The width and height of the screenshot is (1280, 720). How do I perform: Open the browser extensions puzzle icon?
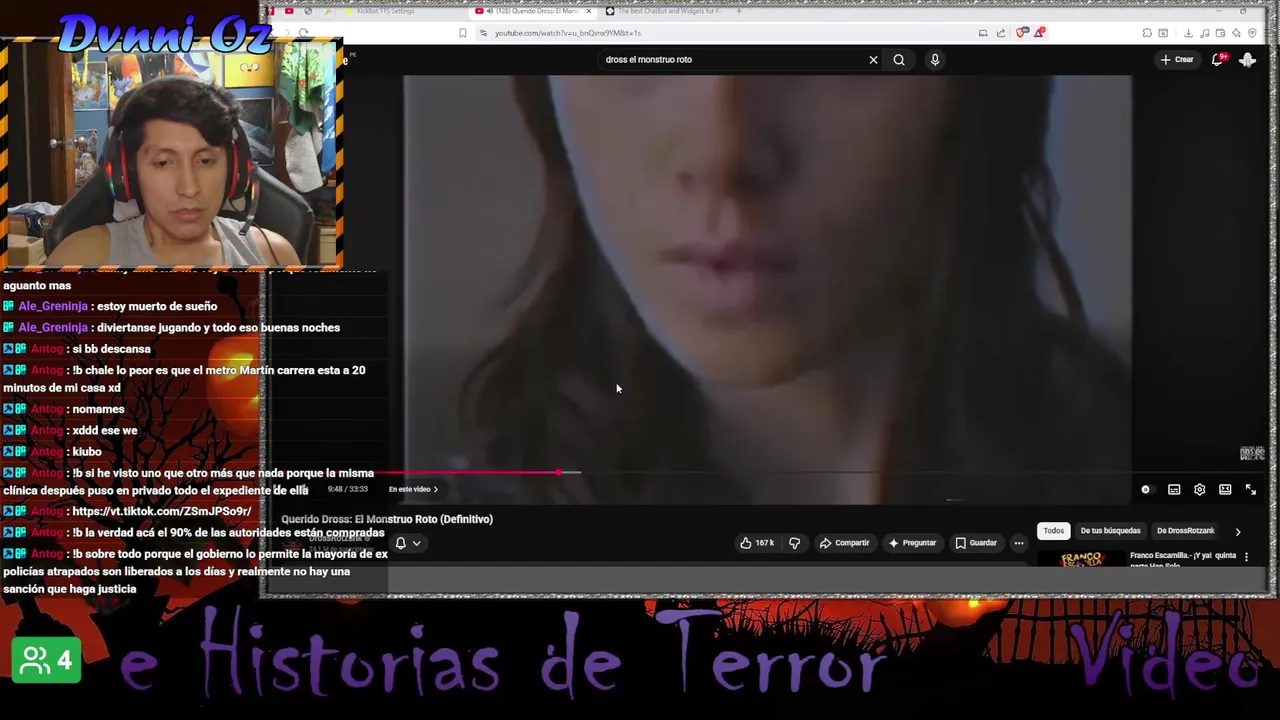tap(1147, 33)
